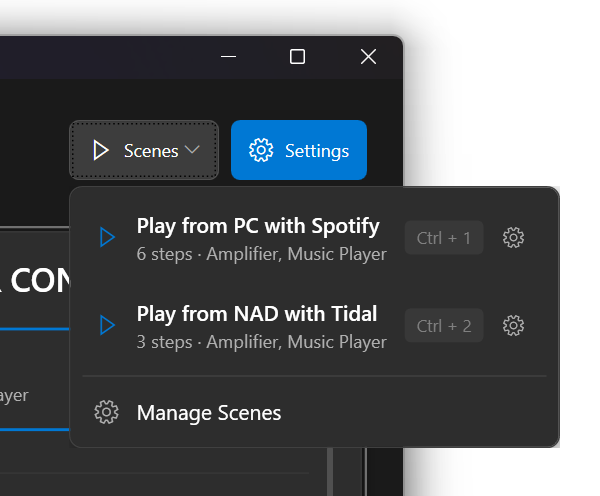Click the play triangle icon in the Scenes button

pyautogui.click(x=101, y=151)
